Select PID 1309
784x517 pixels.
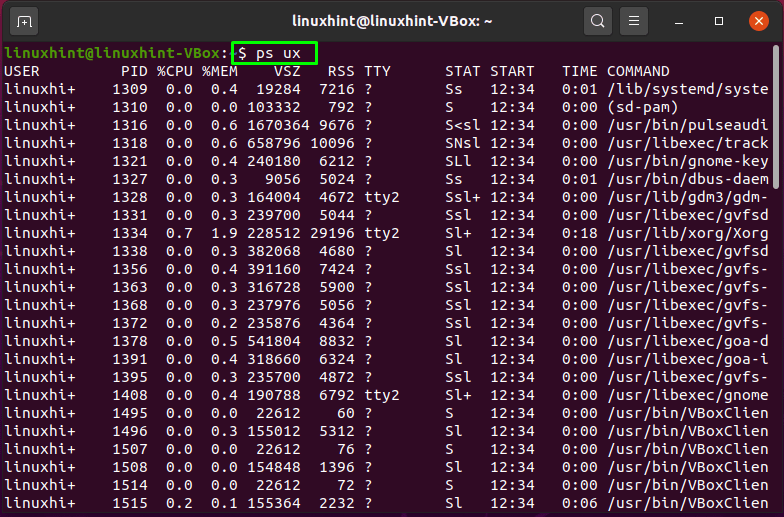pyautogui.click(x=130, y=90)
